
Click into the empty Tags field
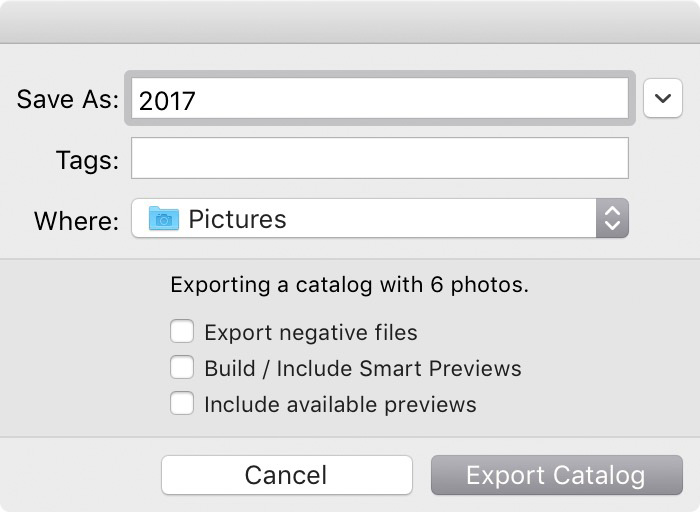380,158
